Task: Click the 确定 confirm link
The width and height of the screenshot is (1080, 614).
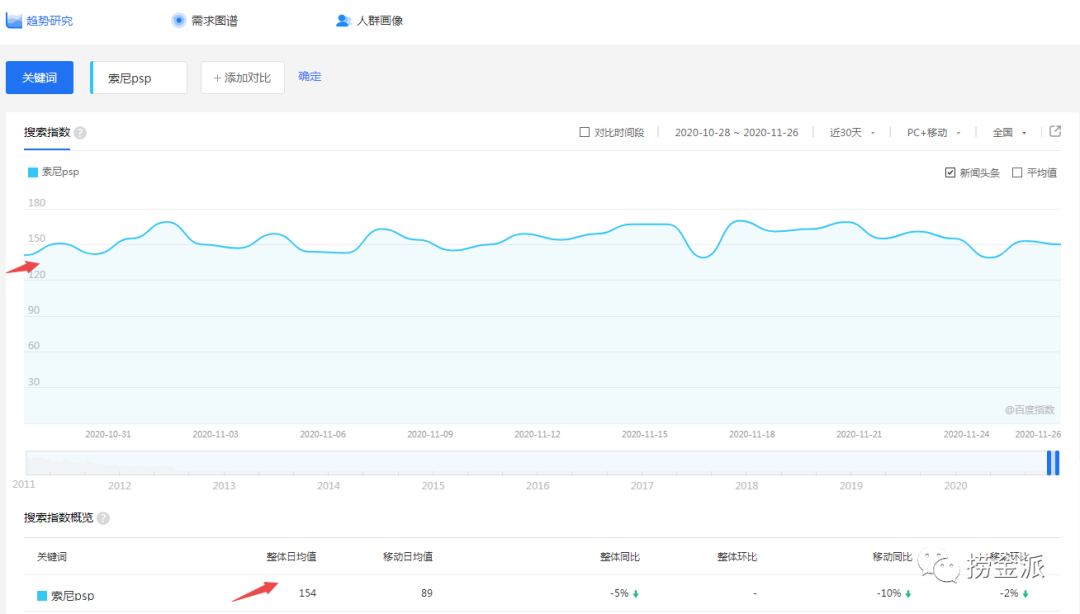Action: click(310, 77)
